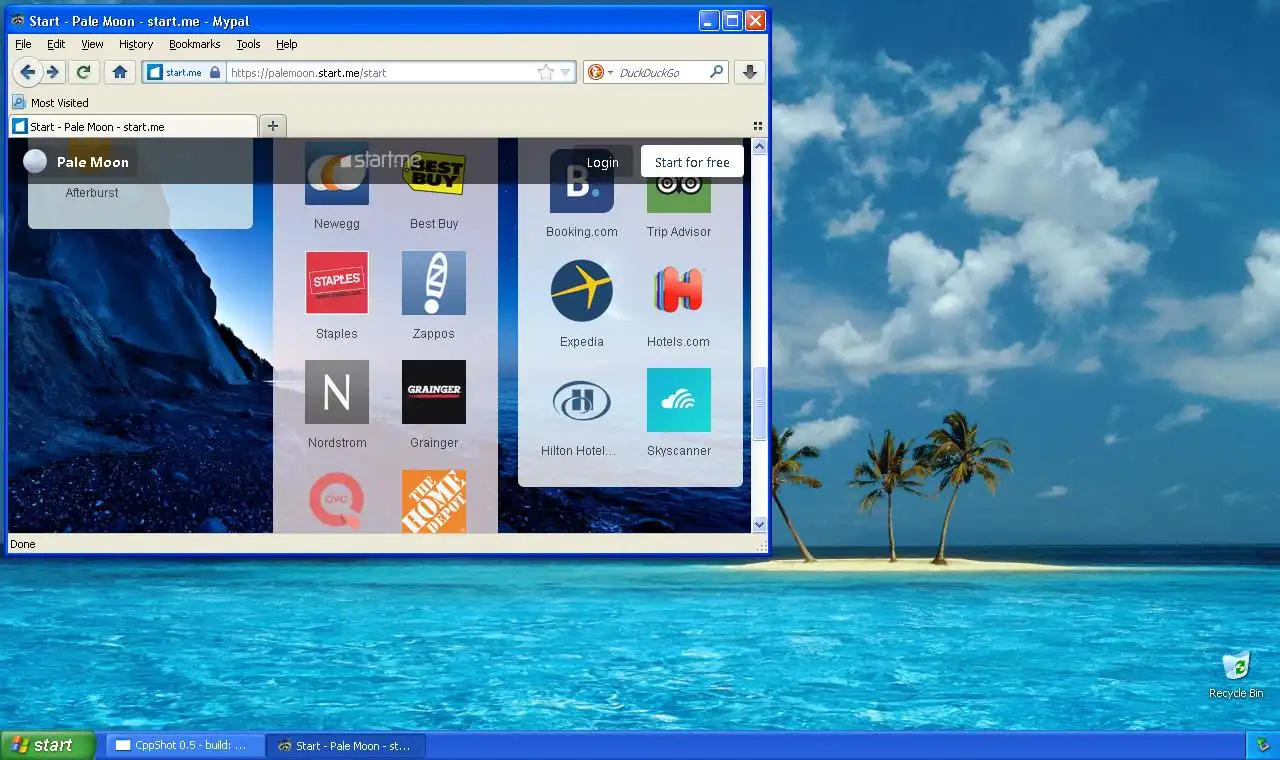Click the Start for free button
Screen dimensions: 1280x760
tap(692, 162)
